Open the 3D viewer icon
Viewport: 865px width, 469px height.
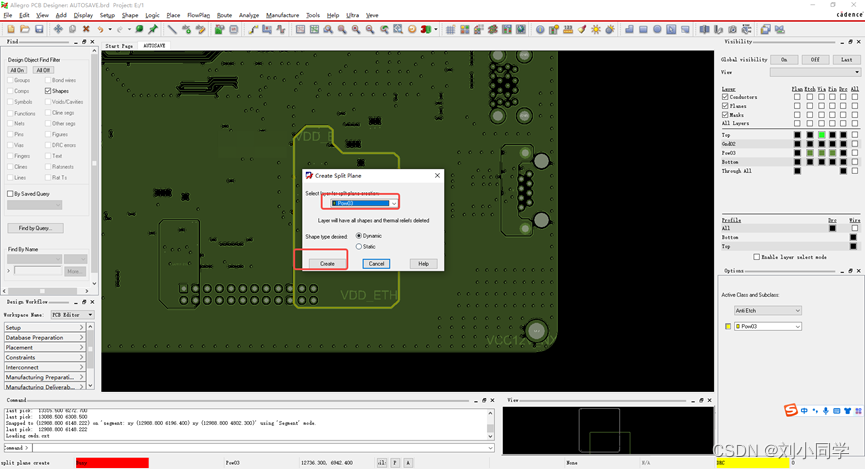[426, 29]
